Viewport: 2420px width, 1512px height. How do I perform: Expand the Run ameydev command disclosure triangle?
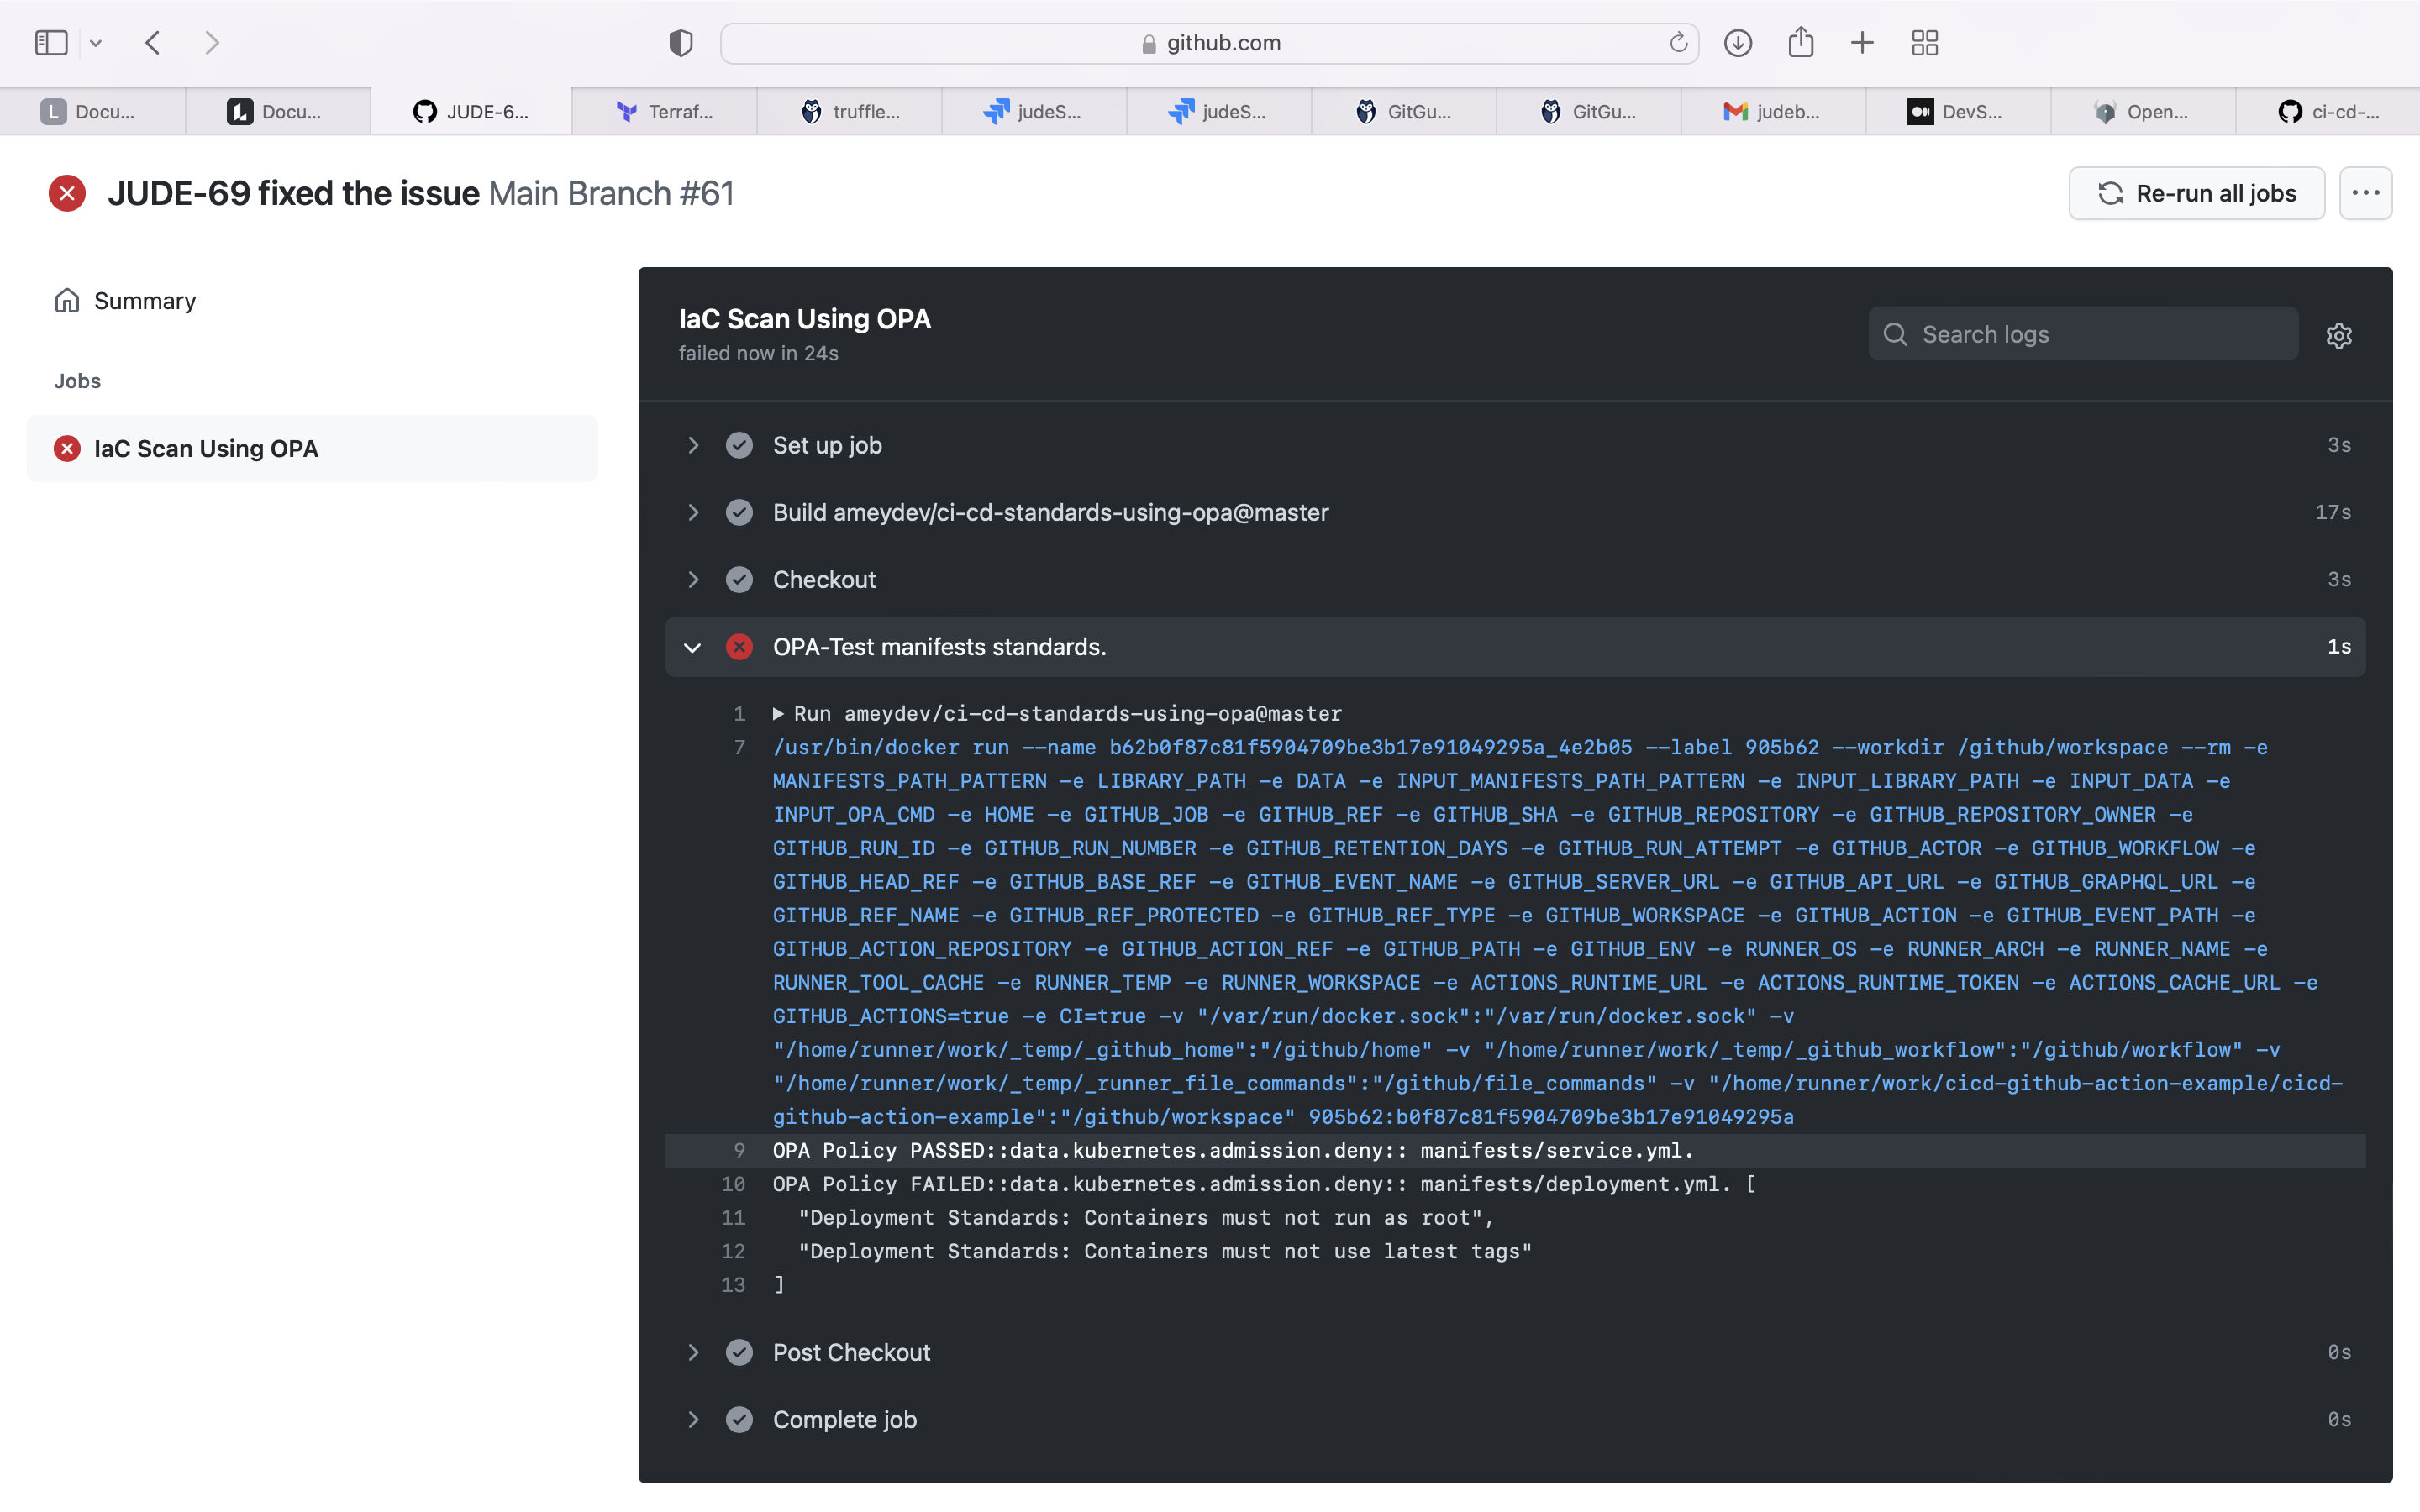778,714
